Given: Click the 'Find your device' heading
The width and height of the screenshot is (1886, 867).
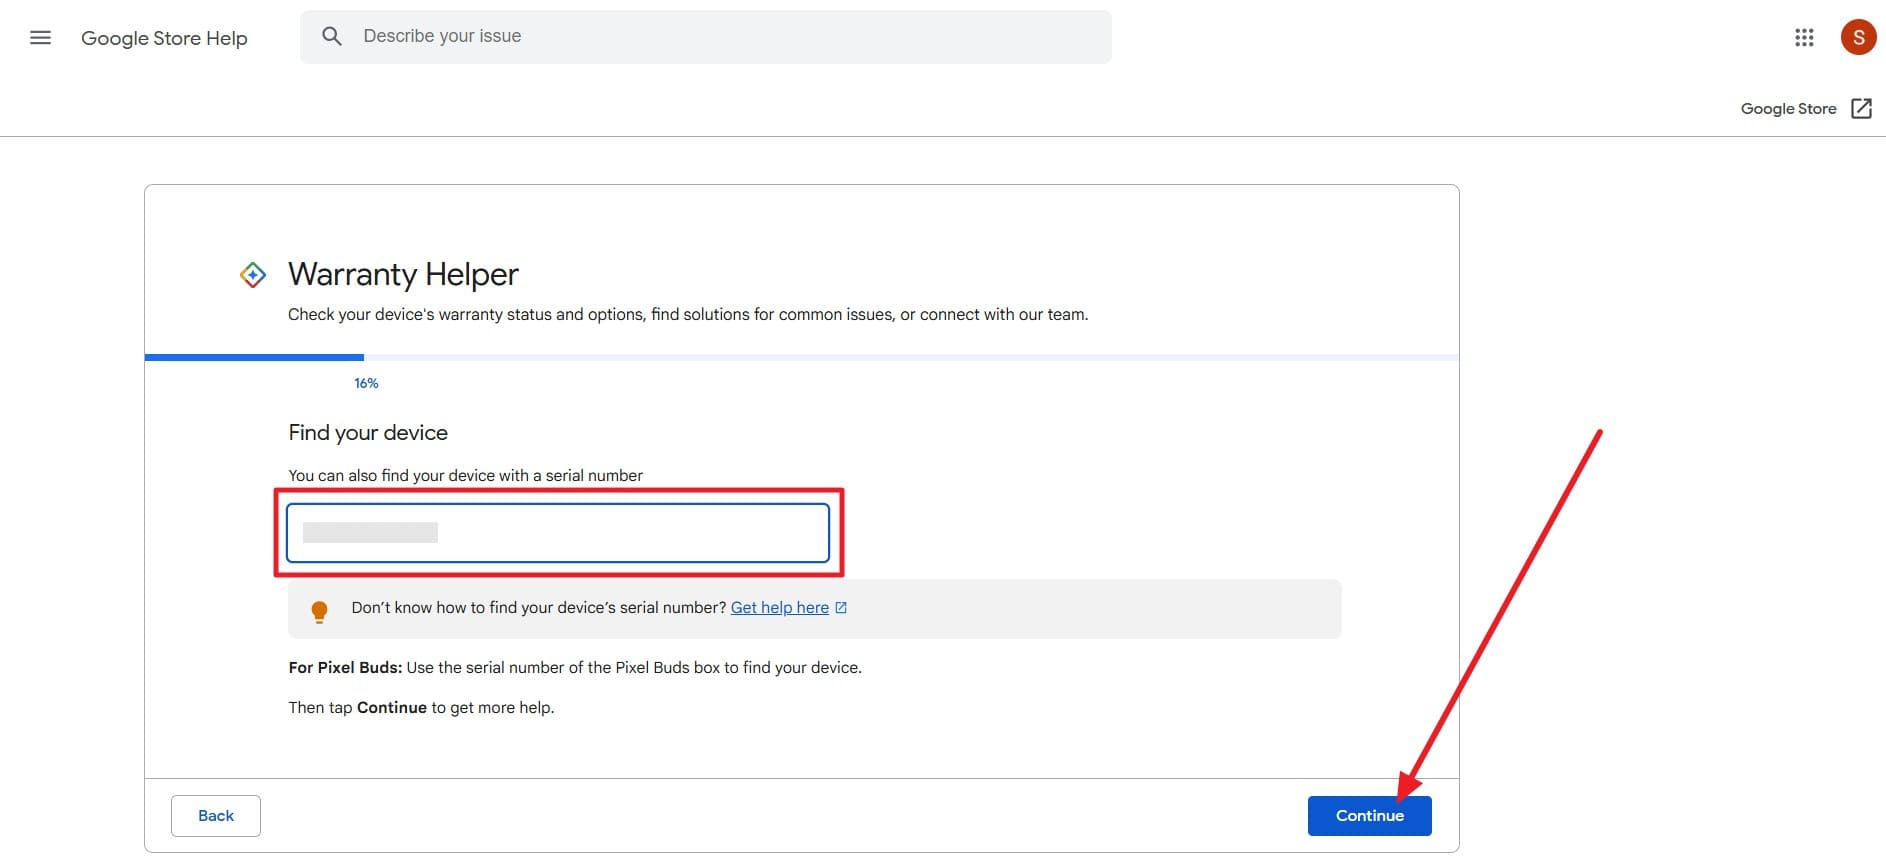Looking at the screenshot, I should (x=368, y=433).
